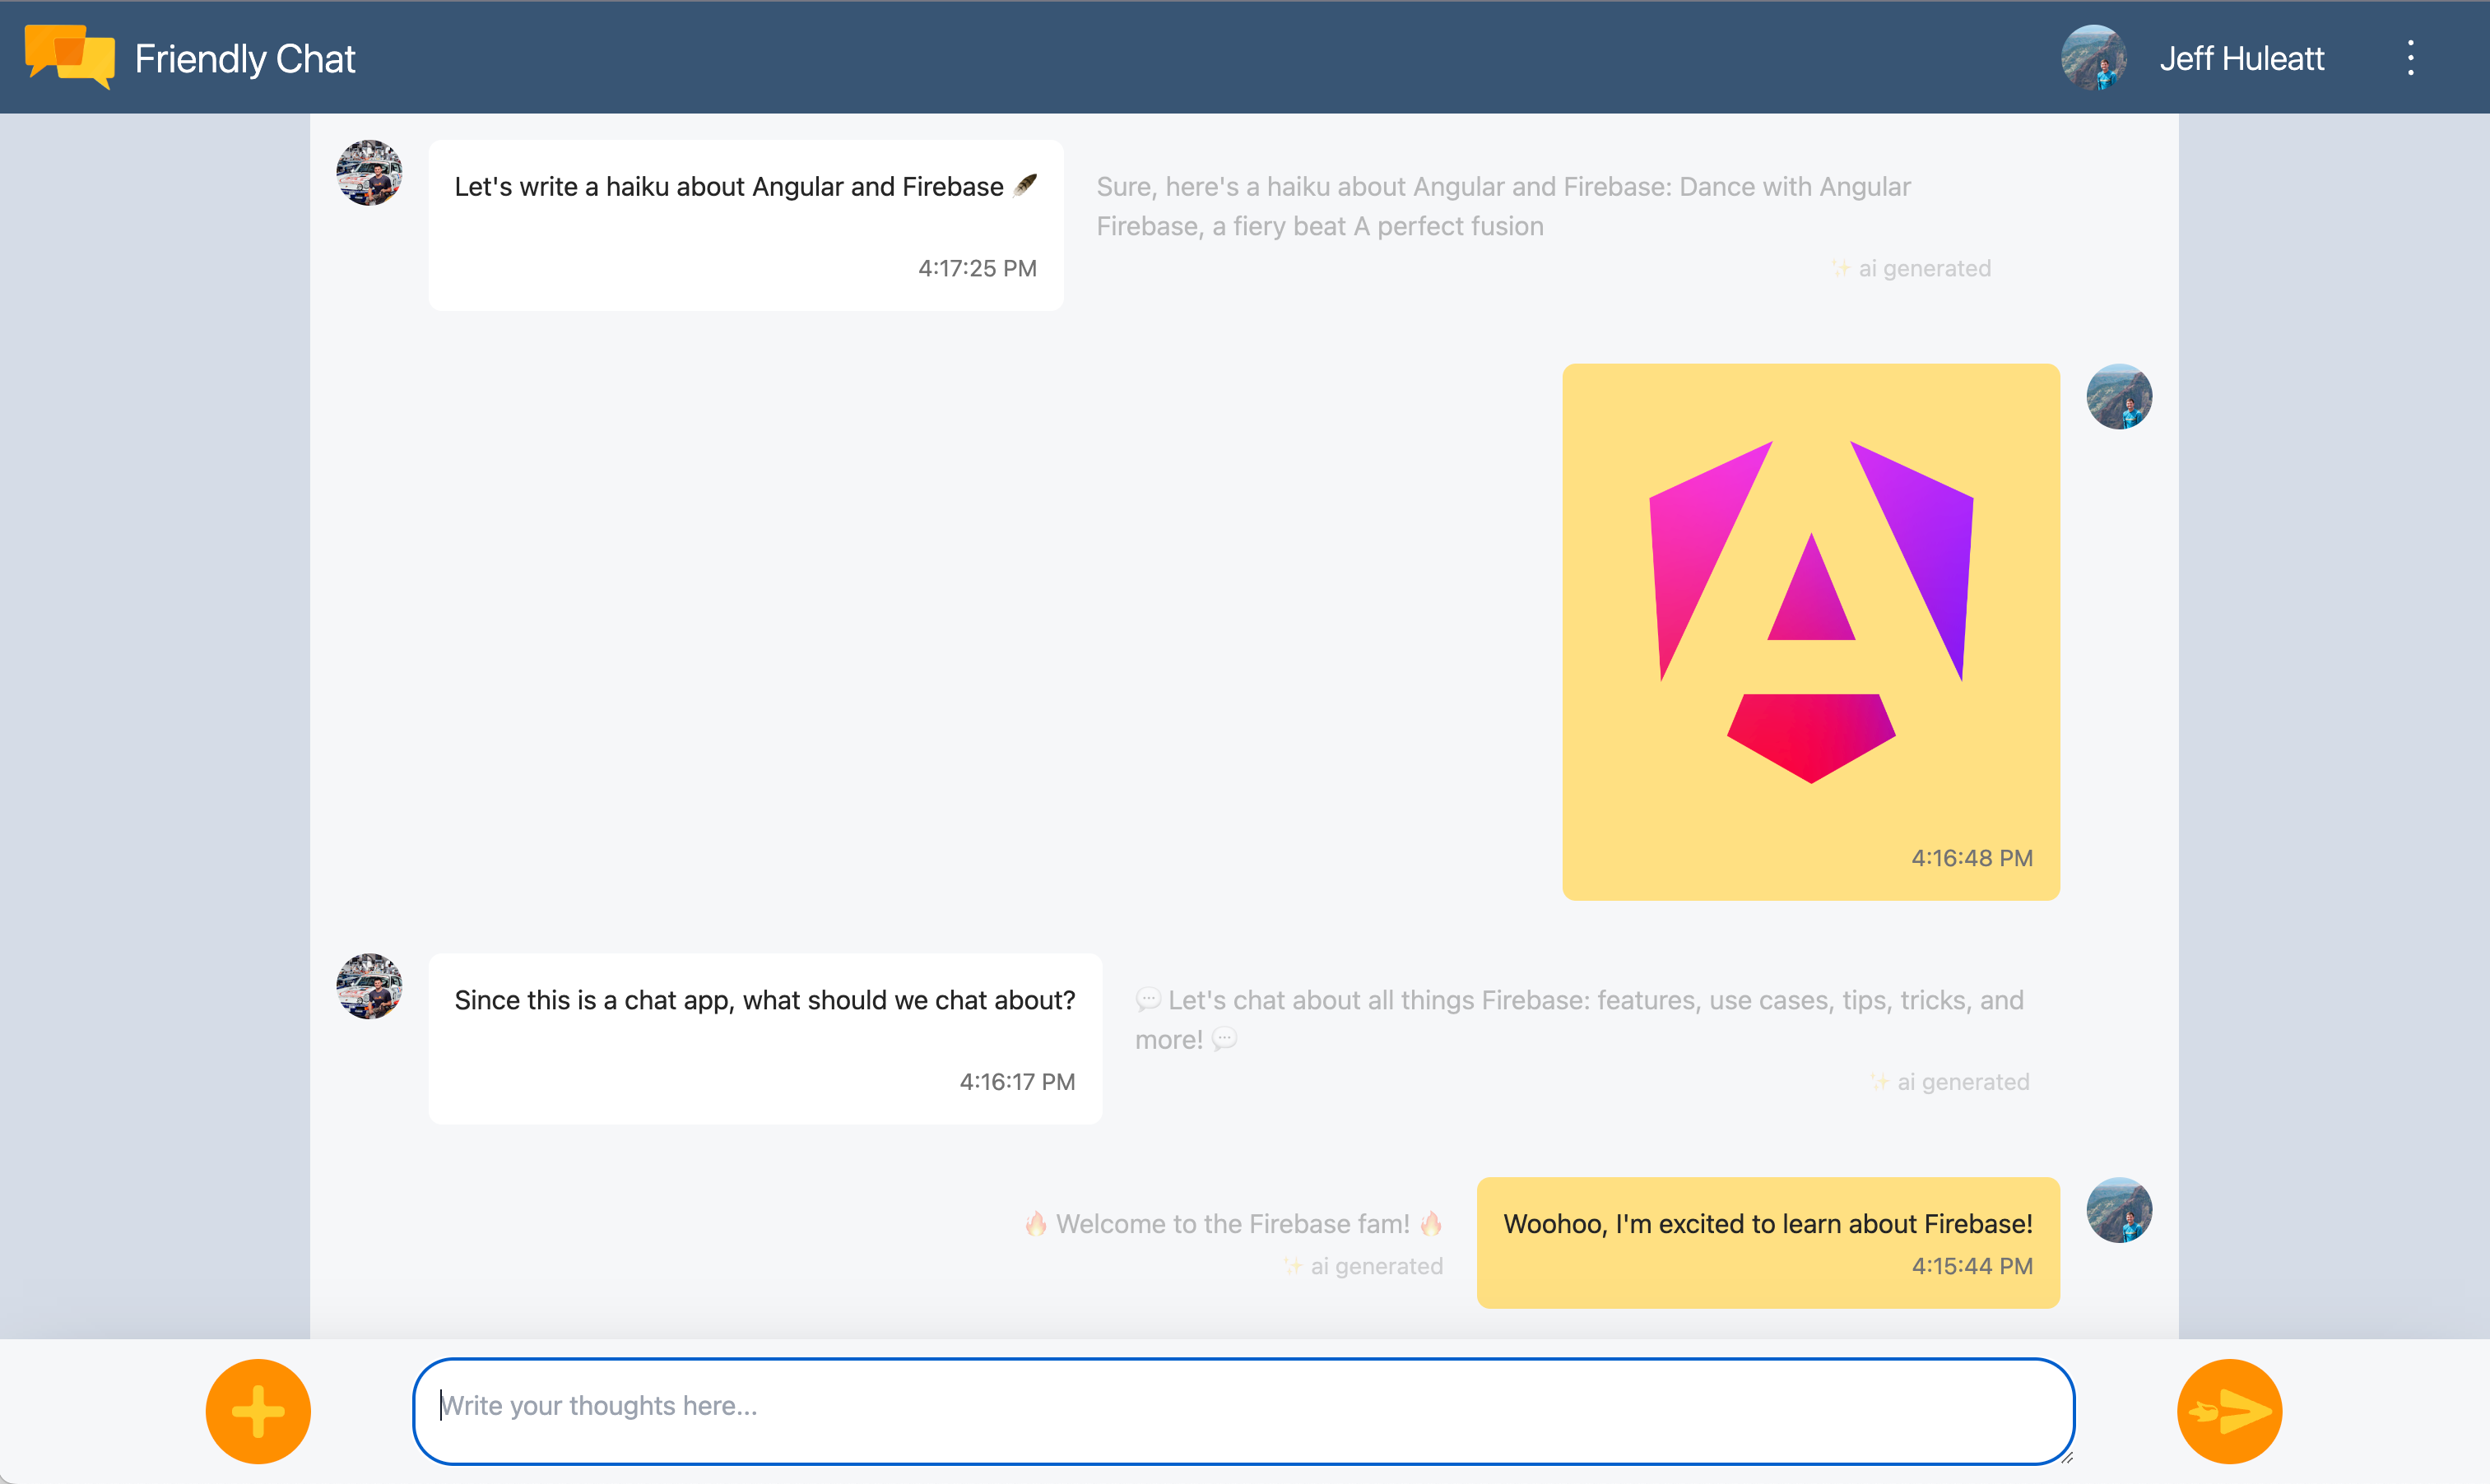Click the pencil icon next to haiku request
Viewport: 2490px width, 1484px height.
1029,183
